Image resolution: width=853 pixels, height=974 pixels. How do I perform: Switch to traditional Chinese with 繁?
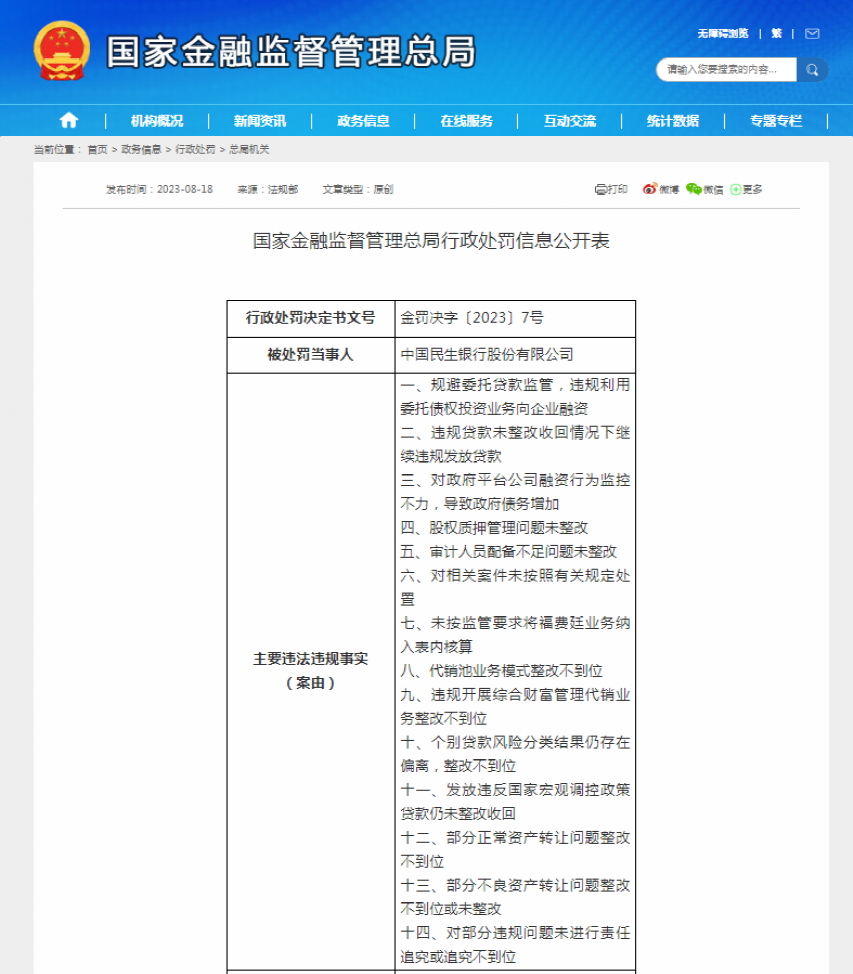tap(777, 34)
